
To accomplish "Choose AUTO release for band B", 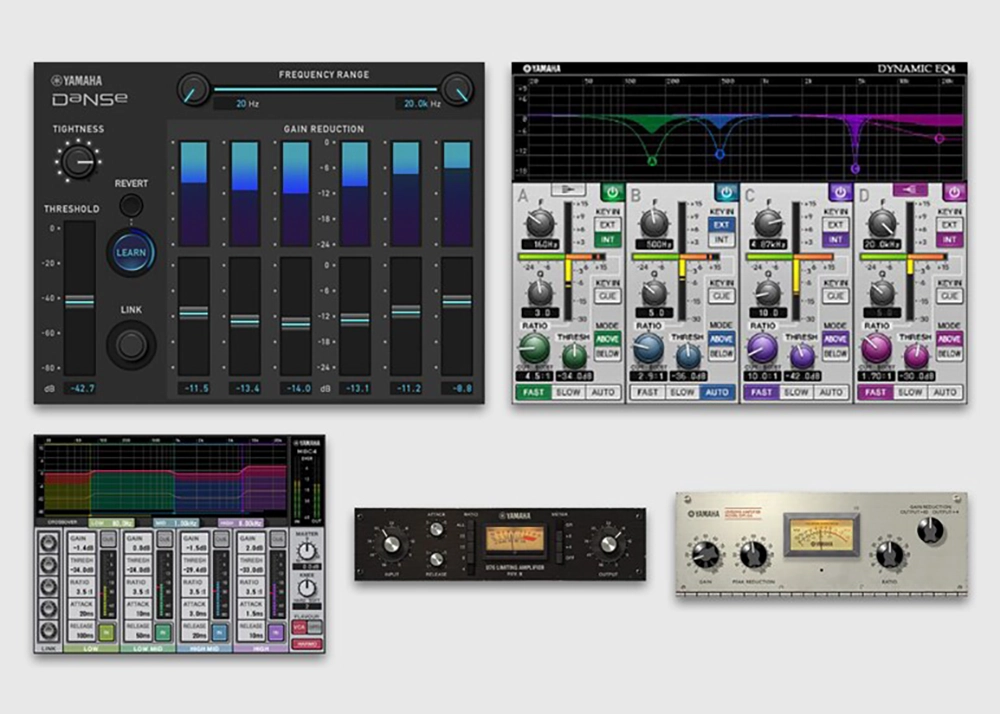I will point(717,393).
